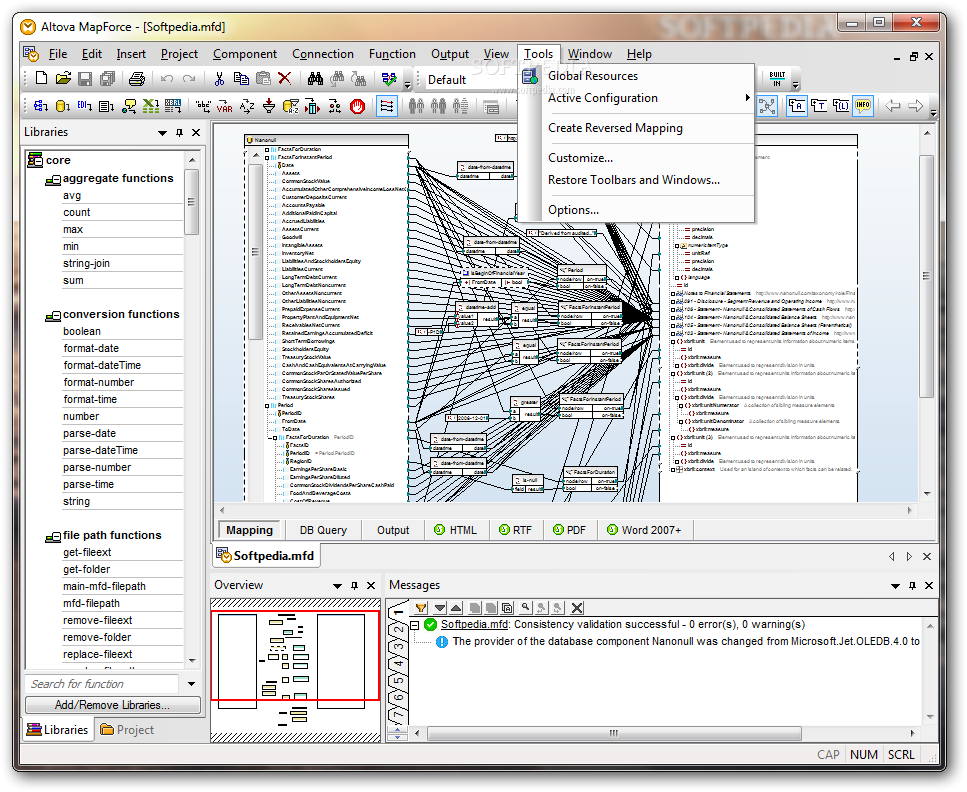The width and height of the screenshot is (967, 792).
Task: Click the Overview thumbnail red viewport
Action: (295, 656)
